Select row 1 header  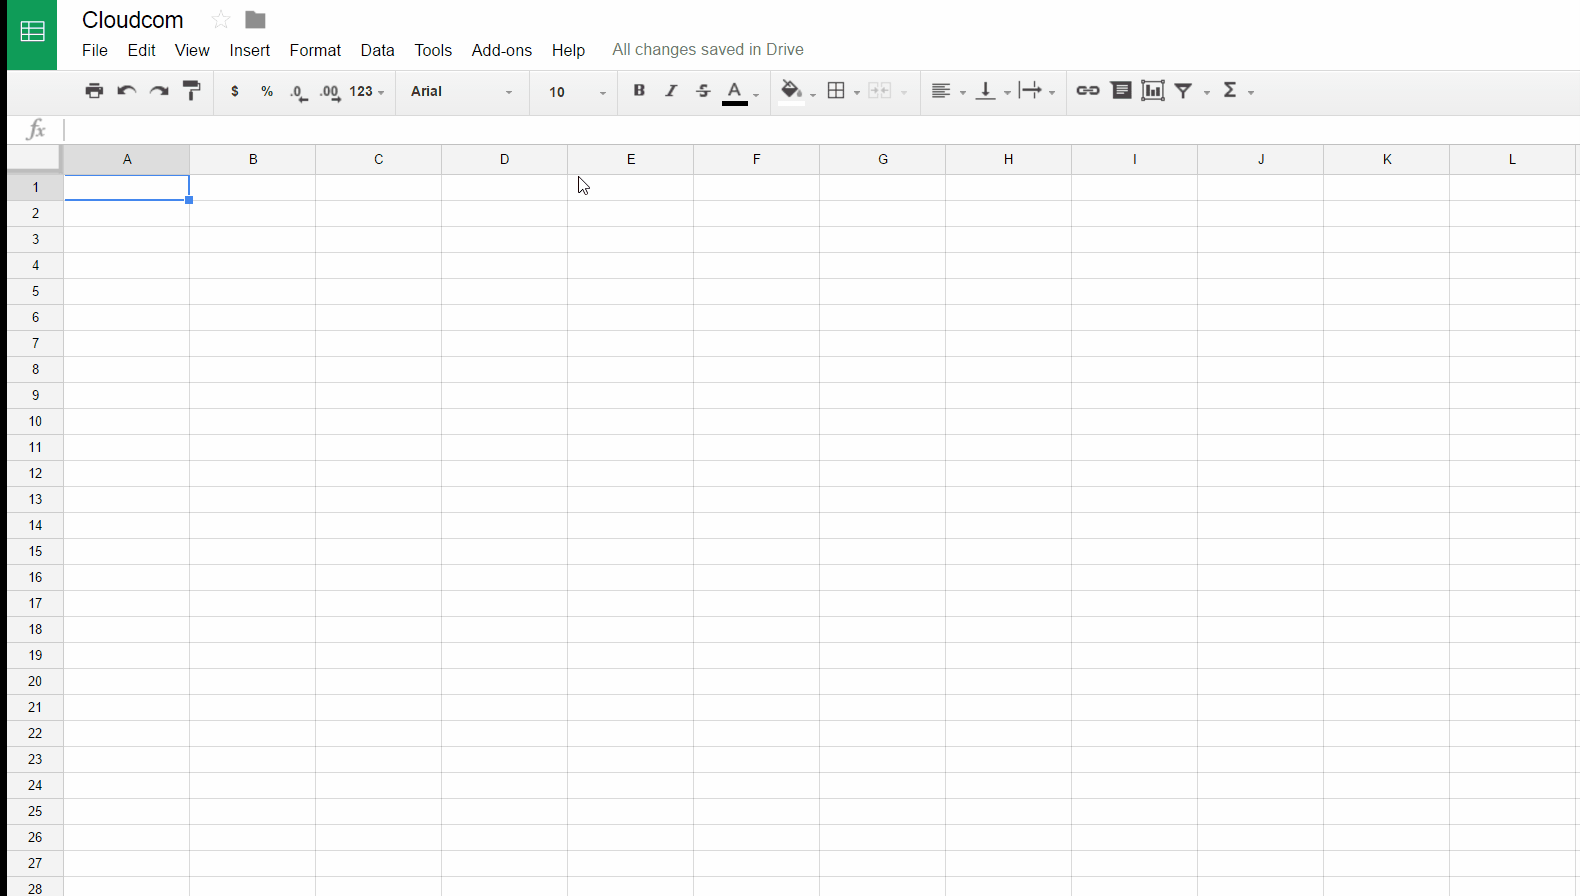pos(35,187)
